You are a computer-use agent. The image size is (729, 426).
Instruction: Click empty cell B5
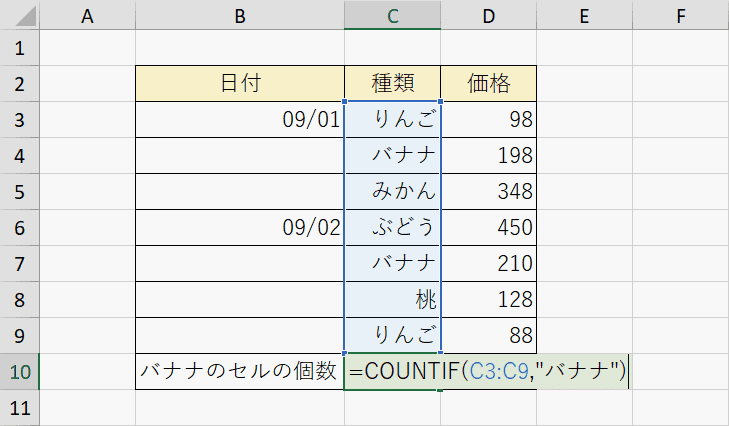pos(240,191)
